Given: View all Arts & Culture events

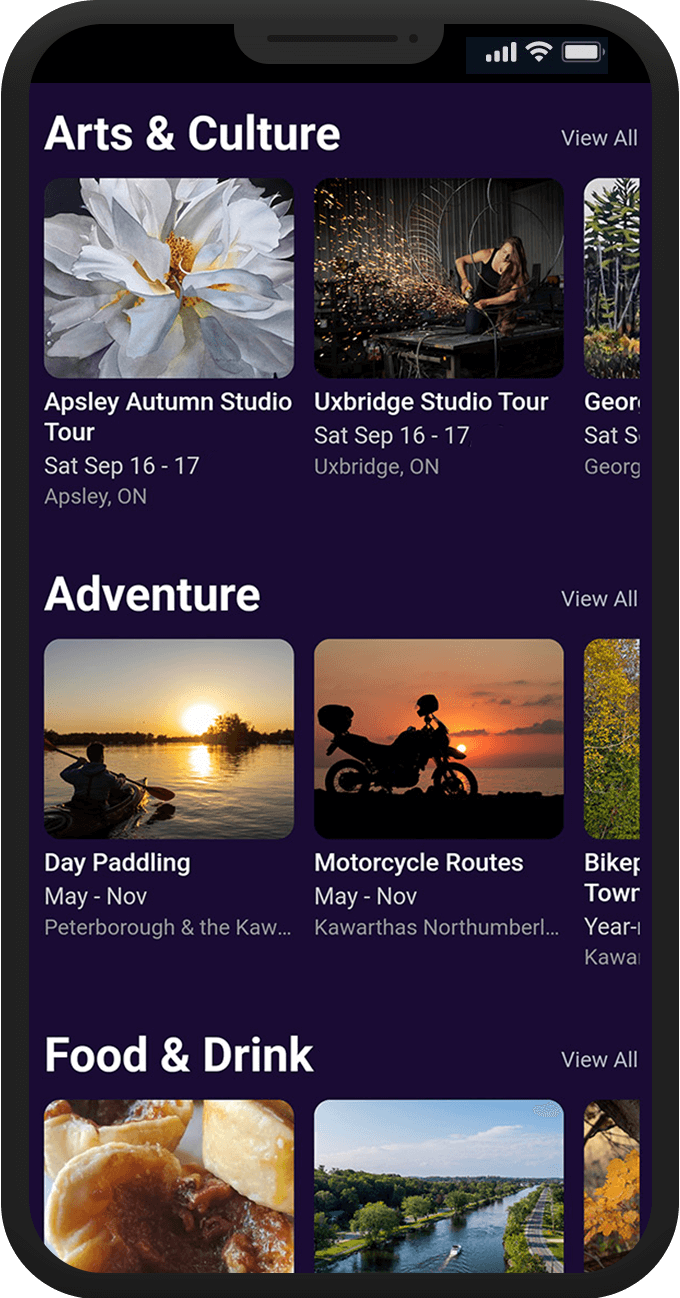Looking at the screenshot, I should [599, 138].
